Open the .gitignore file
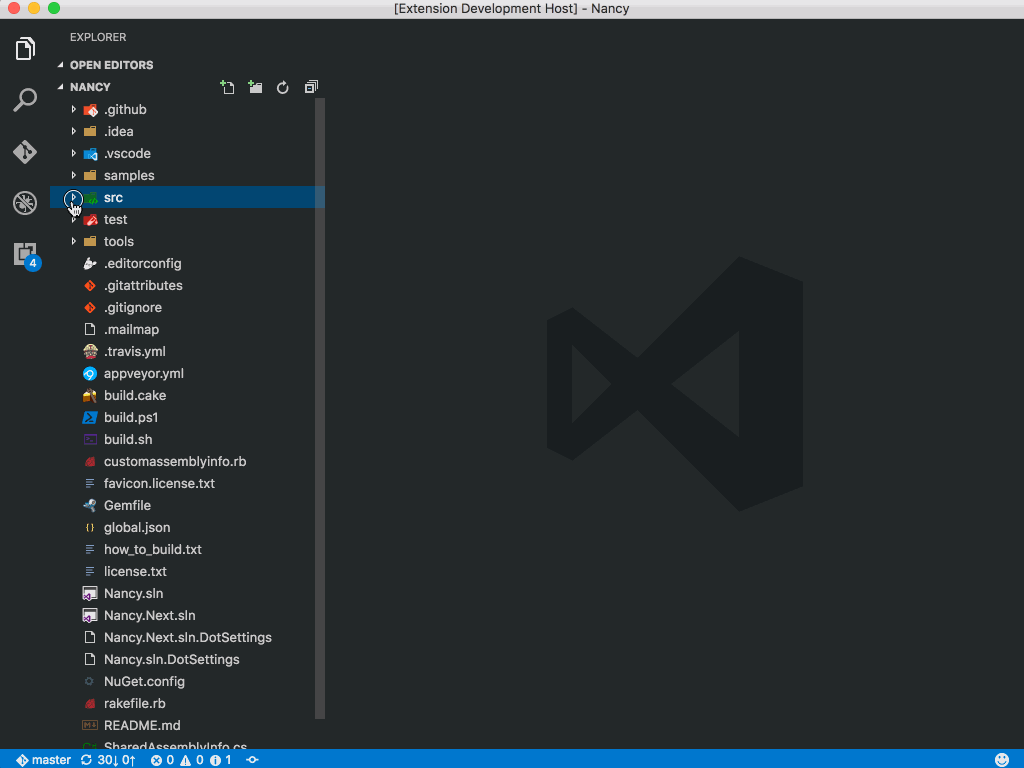1024x768 pixels. [x=187, y=307]
